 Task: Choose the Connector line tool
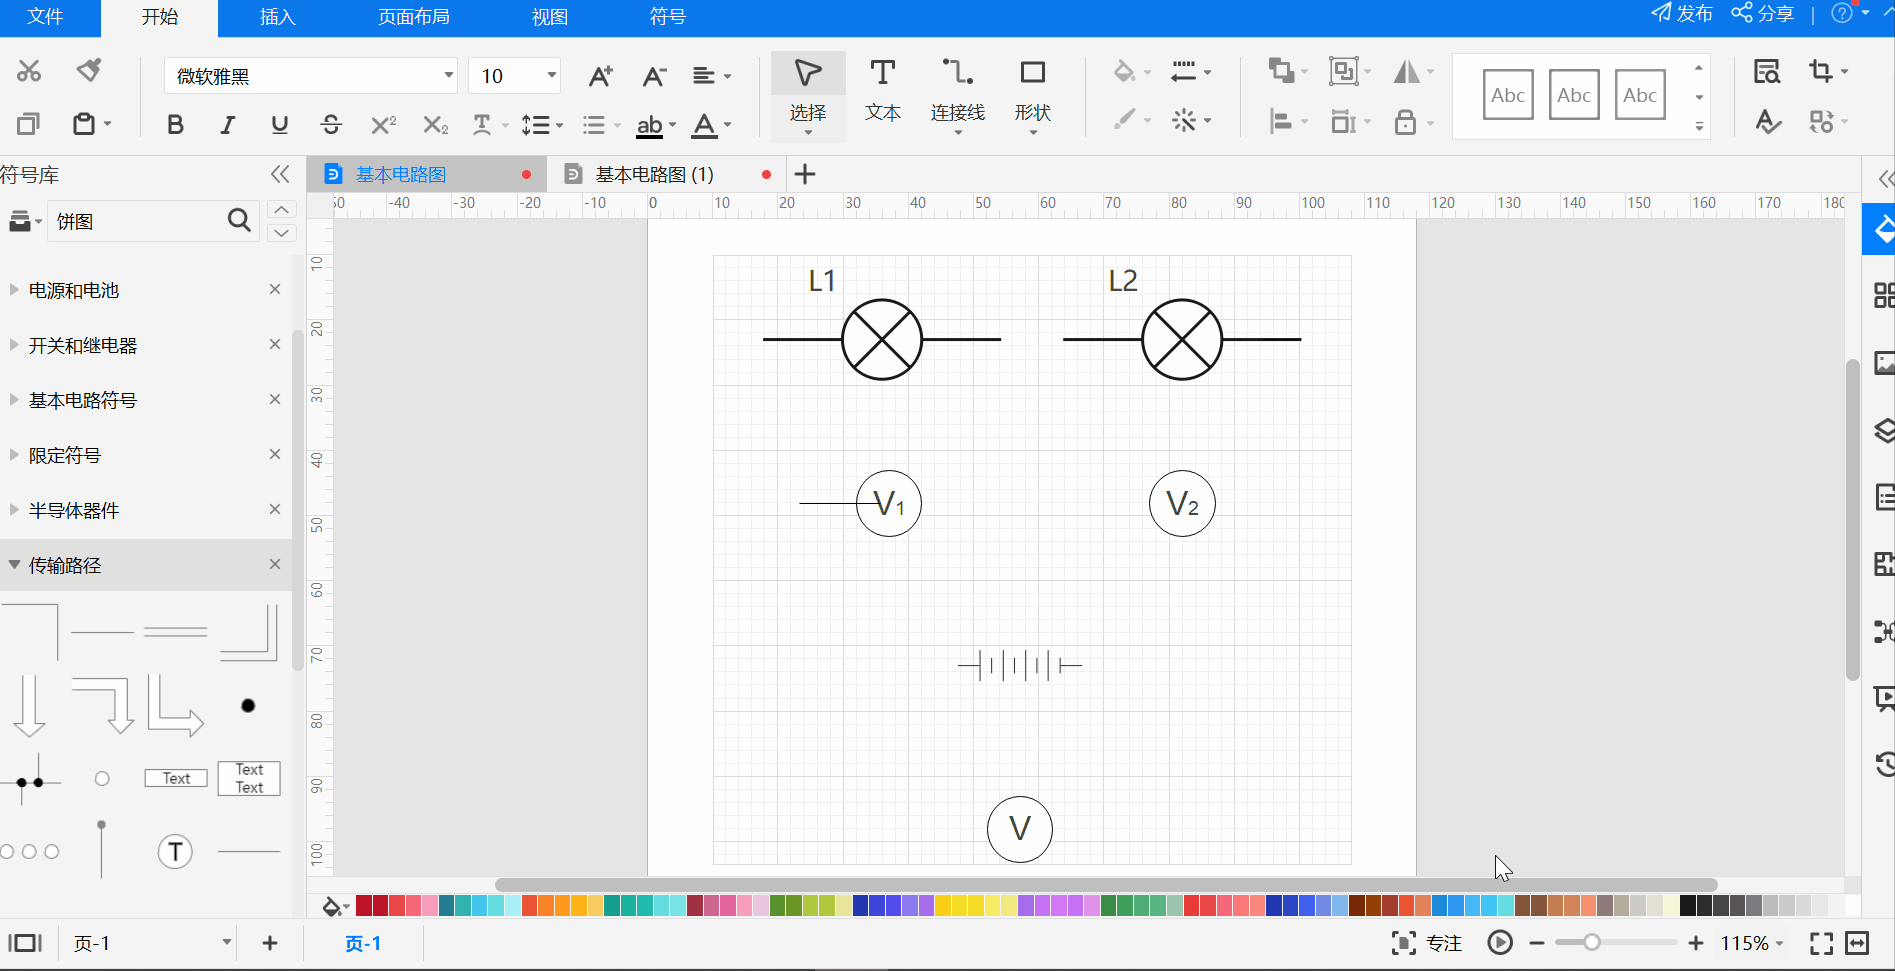click(957, 96)
